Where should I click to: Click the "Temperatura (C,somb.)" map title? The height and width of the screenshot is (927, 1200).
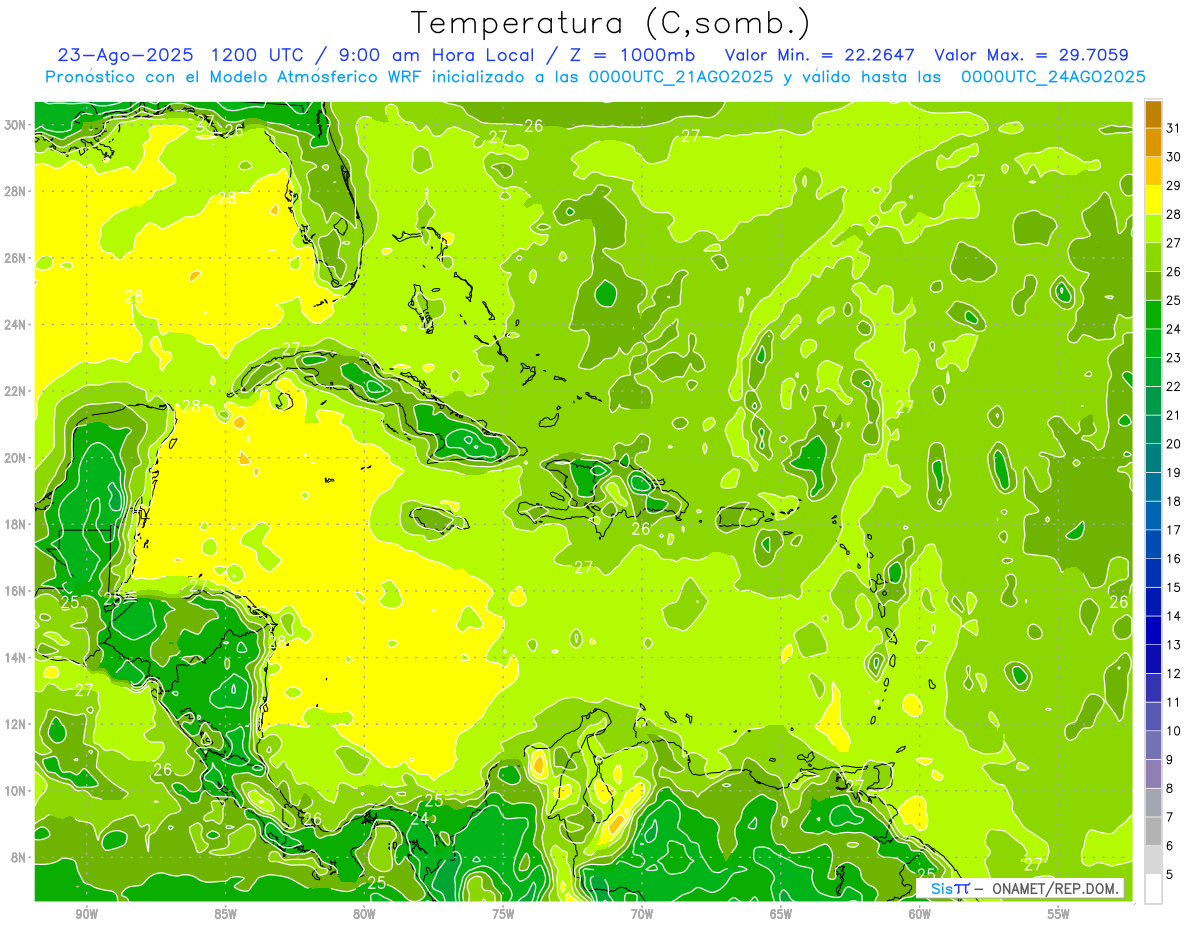[611, 23]
